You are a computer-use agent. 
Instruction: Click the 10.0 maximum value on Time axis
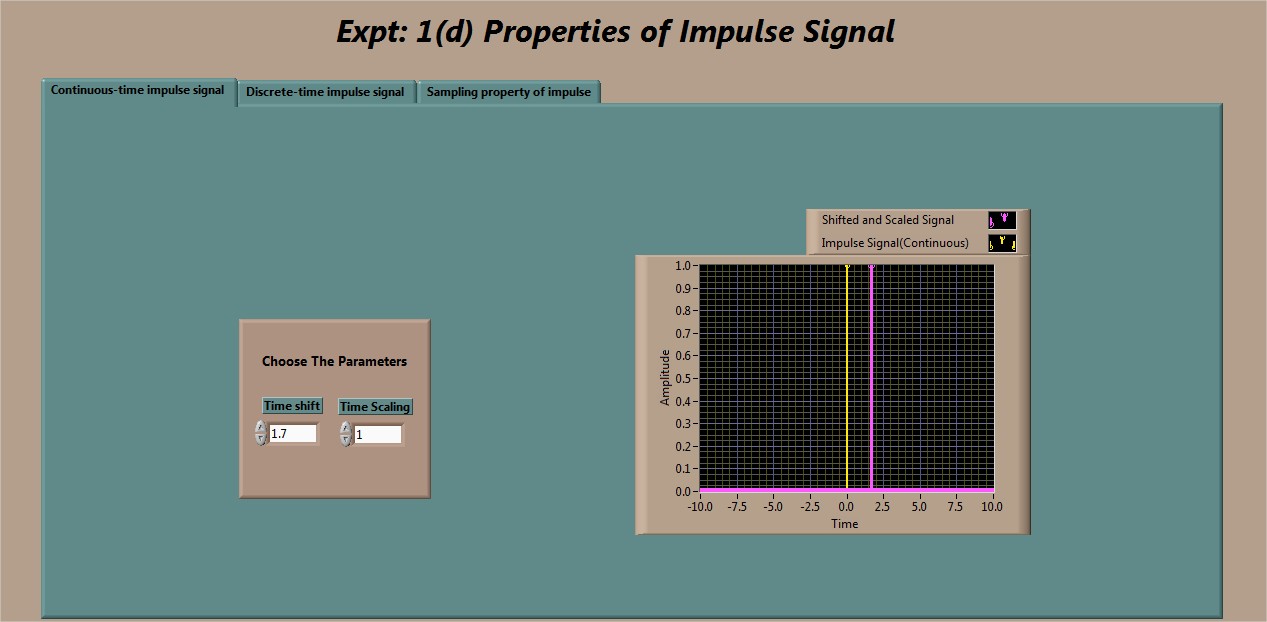point(992,507)
